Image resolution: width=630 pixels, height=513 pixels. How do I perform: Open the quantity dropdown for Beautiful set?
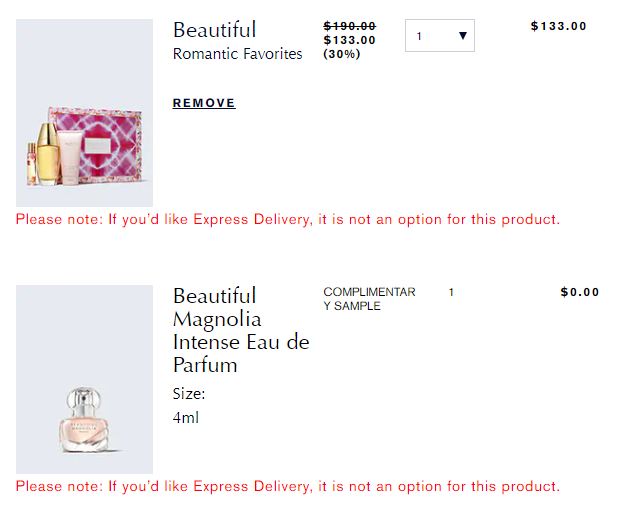(x=440, y=35)
